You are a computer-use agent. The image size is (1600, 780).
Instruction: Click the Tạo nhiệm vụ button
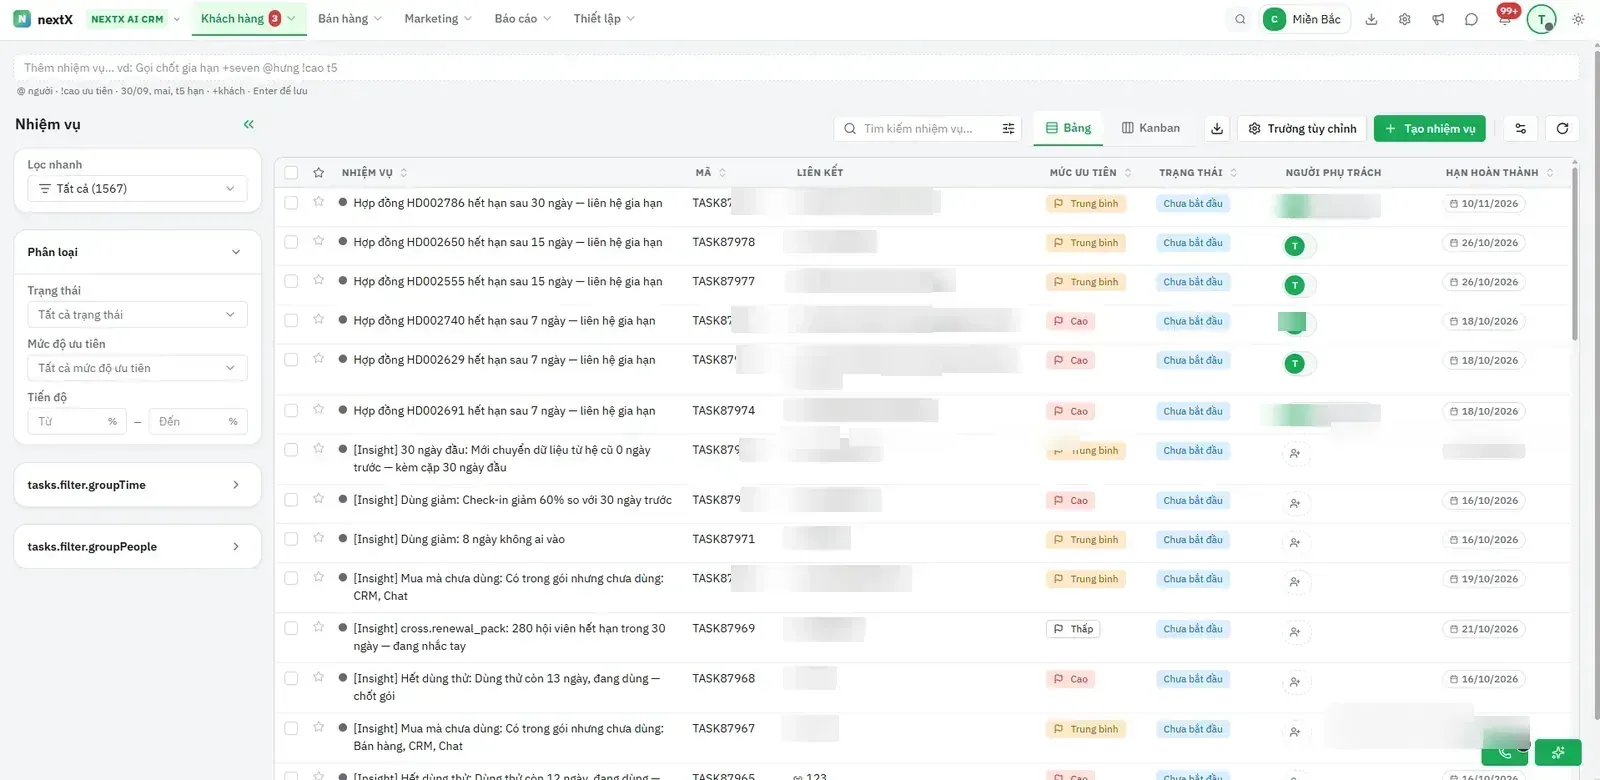[x=1430, y=128]
